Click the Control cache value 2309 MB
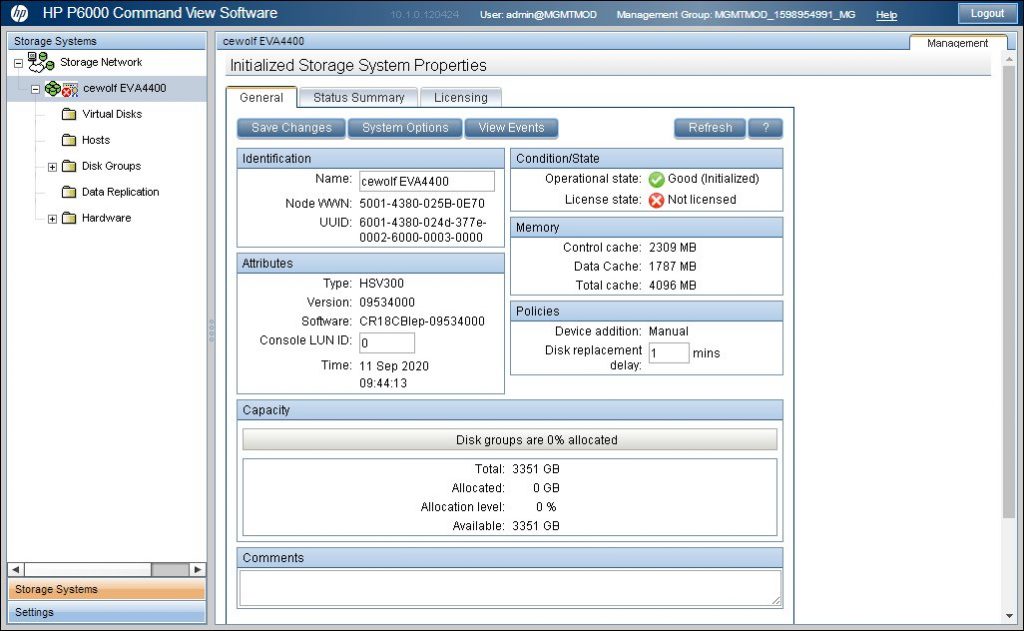The image size is (1024, 631). click(672, 248)
